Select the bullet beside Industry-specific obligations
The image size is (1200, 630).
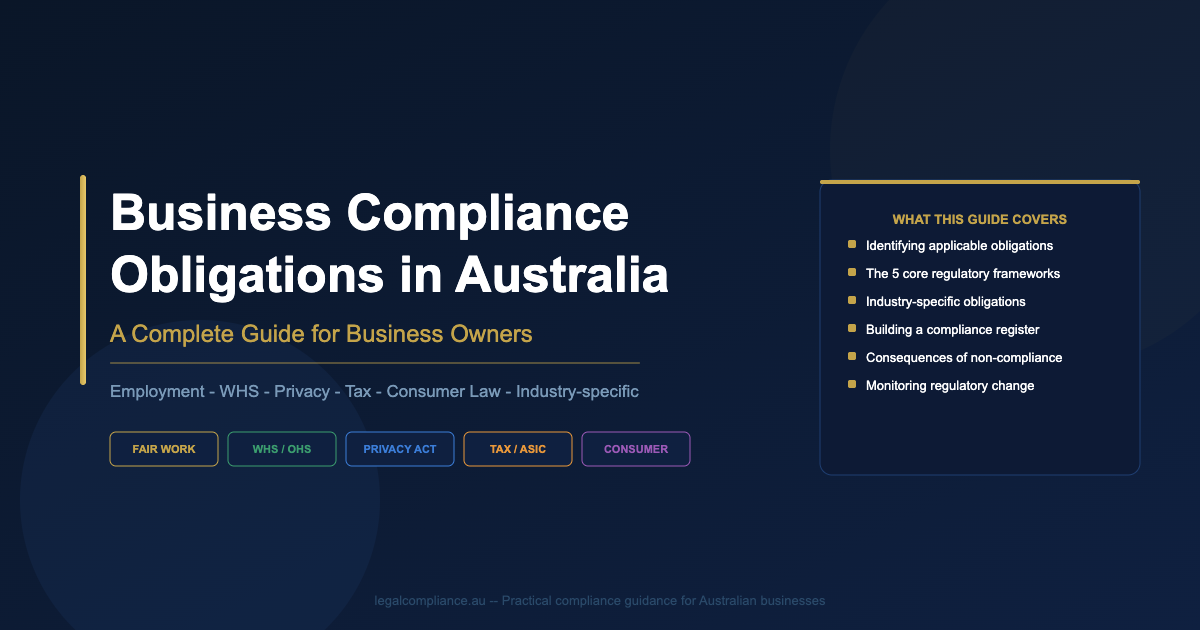(x=851, y=300)
